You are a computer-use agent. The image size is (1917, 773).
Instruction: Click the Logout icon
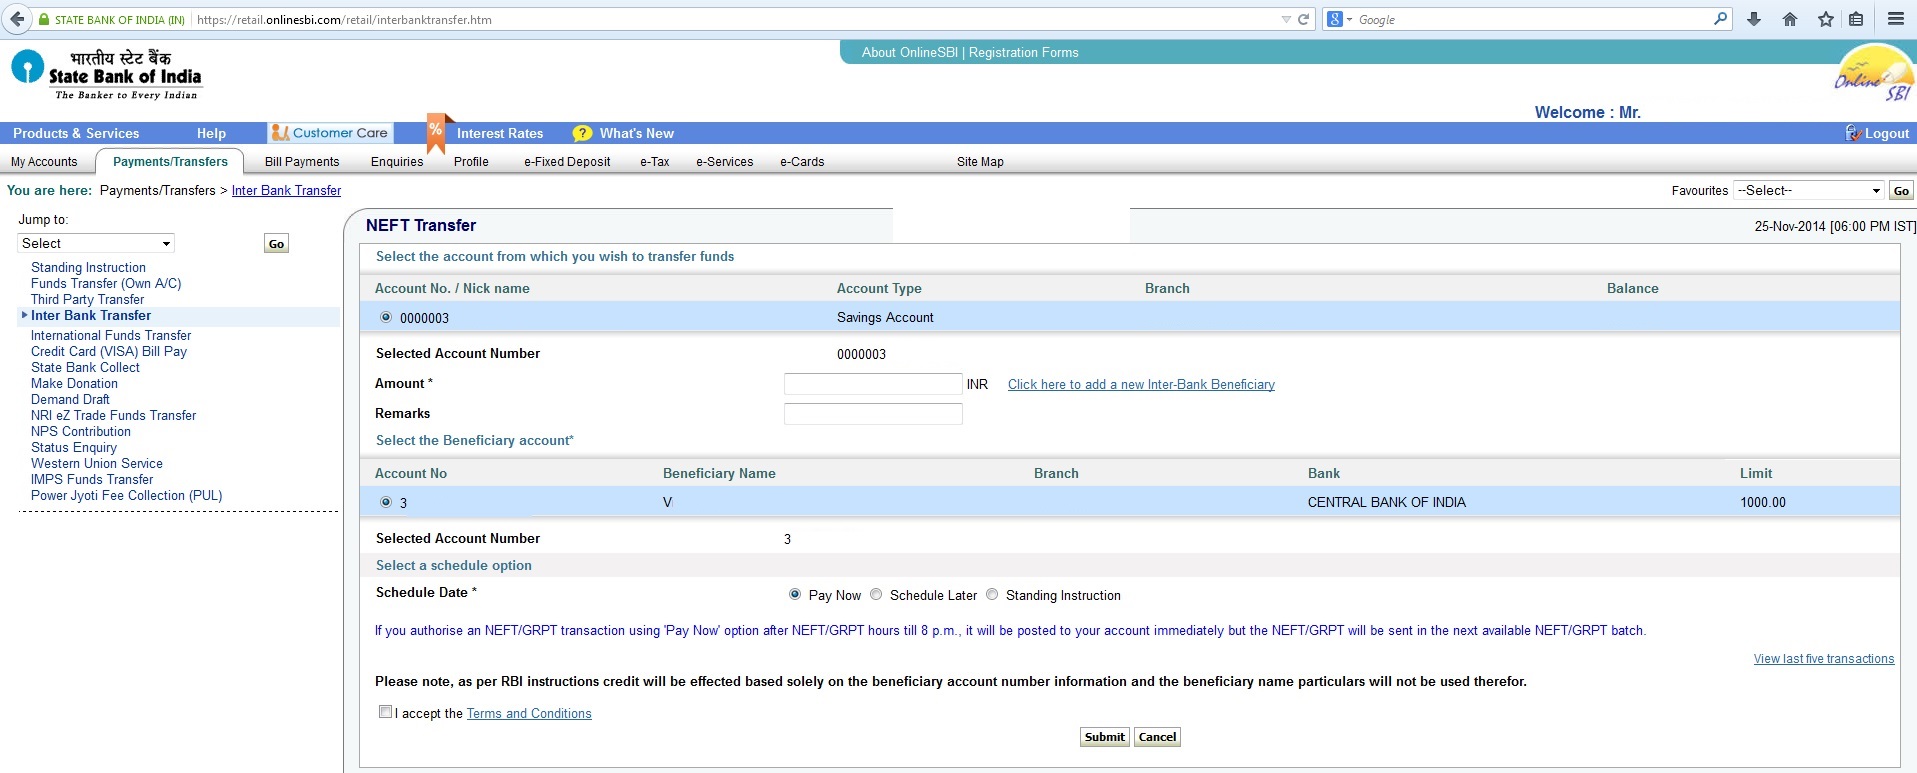click(1853, 133)
